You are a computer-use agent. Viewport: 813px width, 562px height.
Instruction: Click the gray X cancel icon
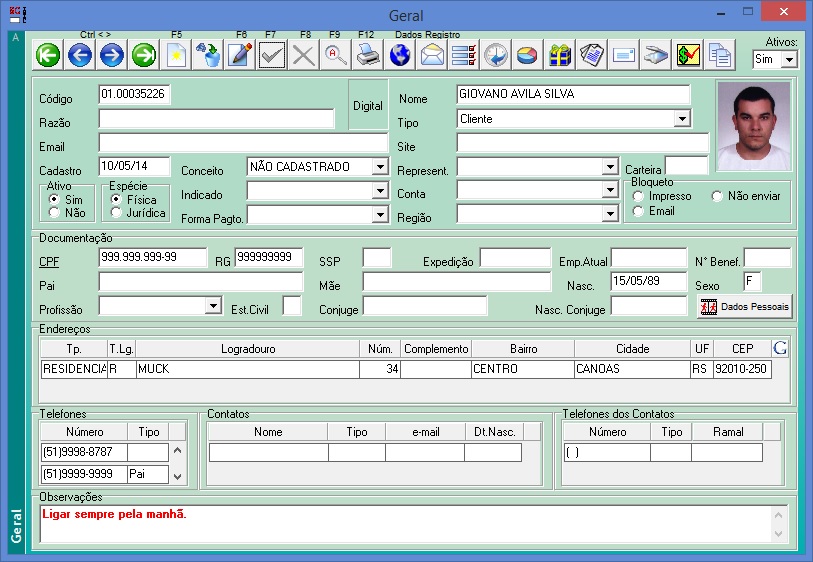coord(304,55)
